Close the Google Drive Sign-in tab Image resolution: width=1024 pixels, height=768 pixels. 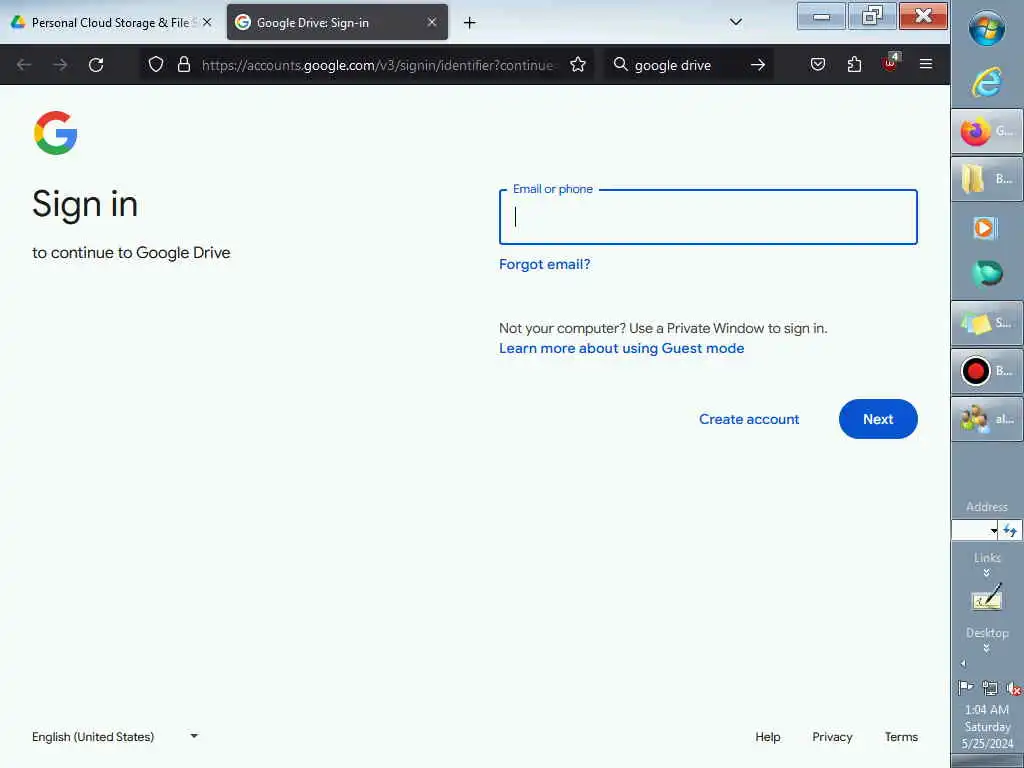pyautogui.click(x=432, y=22)
